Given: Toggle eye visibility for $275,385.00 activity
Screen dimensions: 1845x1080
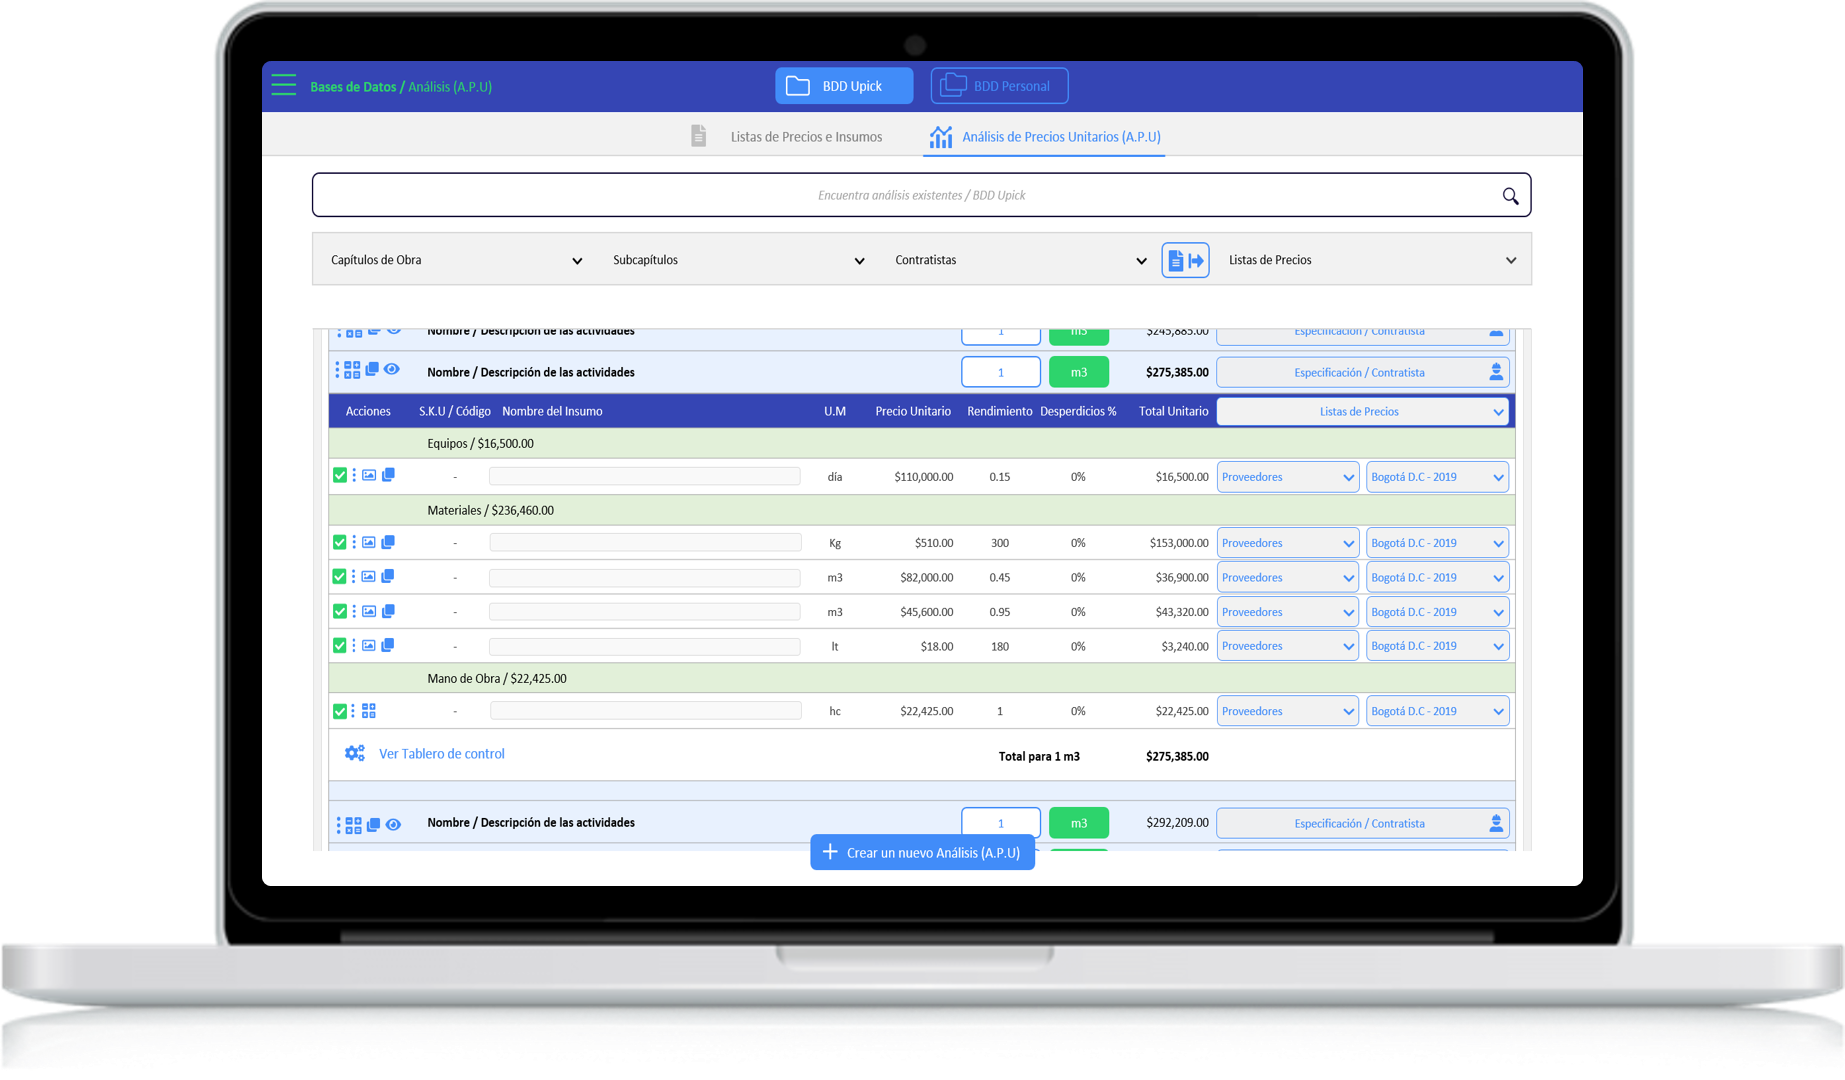Looking at the screenshot, I should pos(392,370).
